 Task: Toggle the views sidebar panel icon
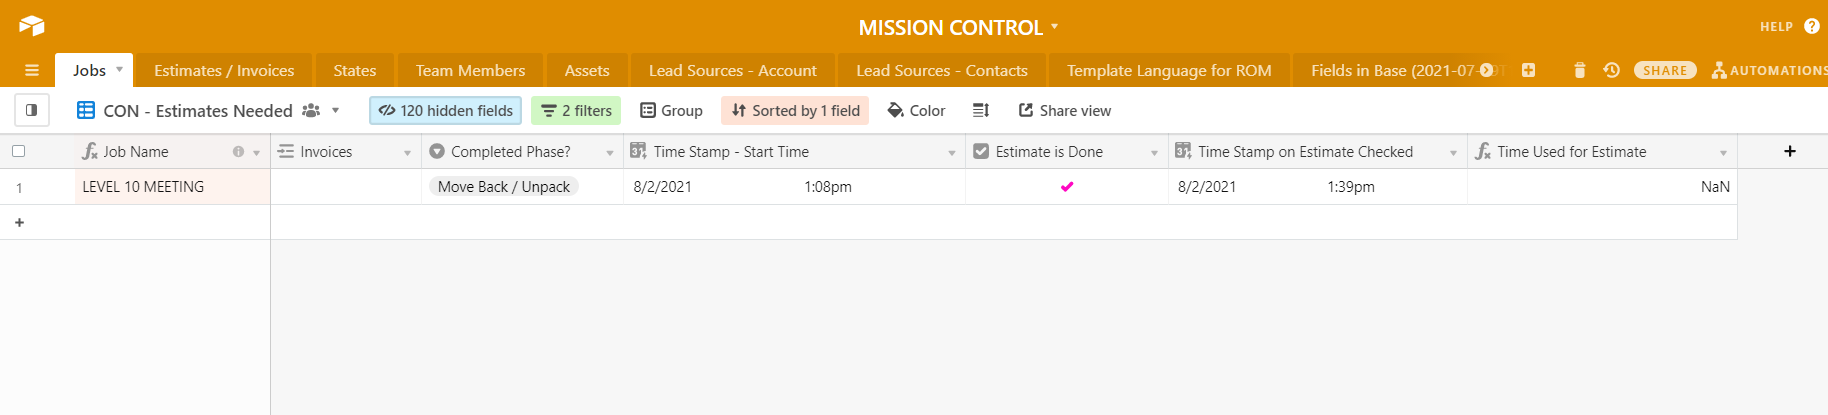point(31,110)
